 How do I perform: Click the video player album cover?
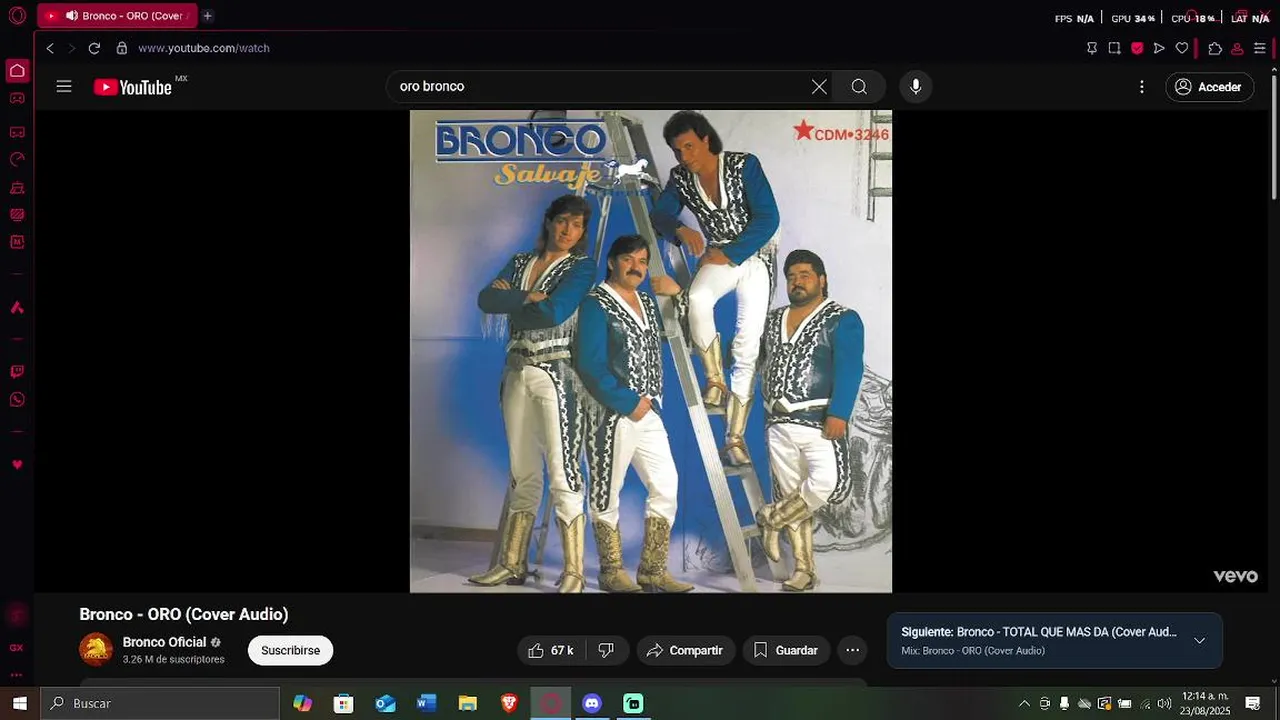651,351
